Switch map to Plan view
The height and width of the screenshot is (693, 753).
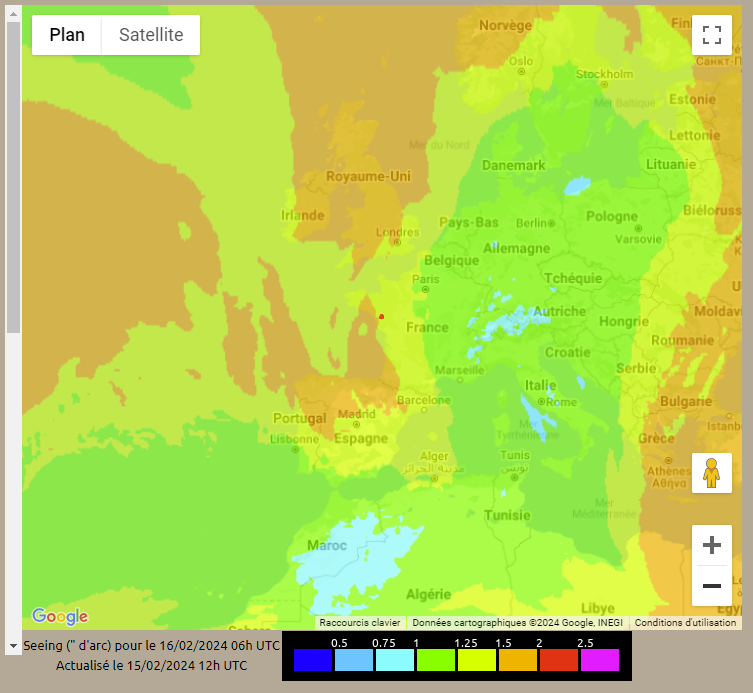pos(67,35)
